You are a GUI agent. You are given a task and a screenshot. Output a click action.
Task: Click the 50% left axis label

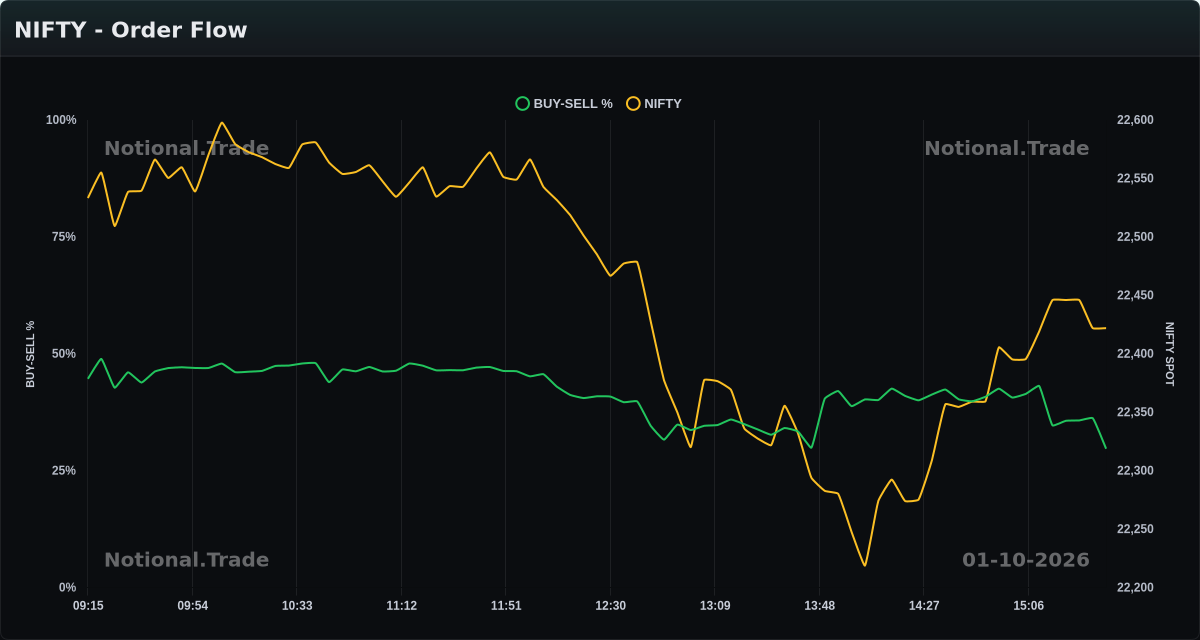64,354
